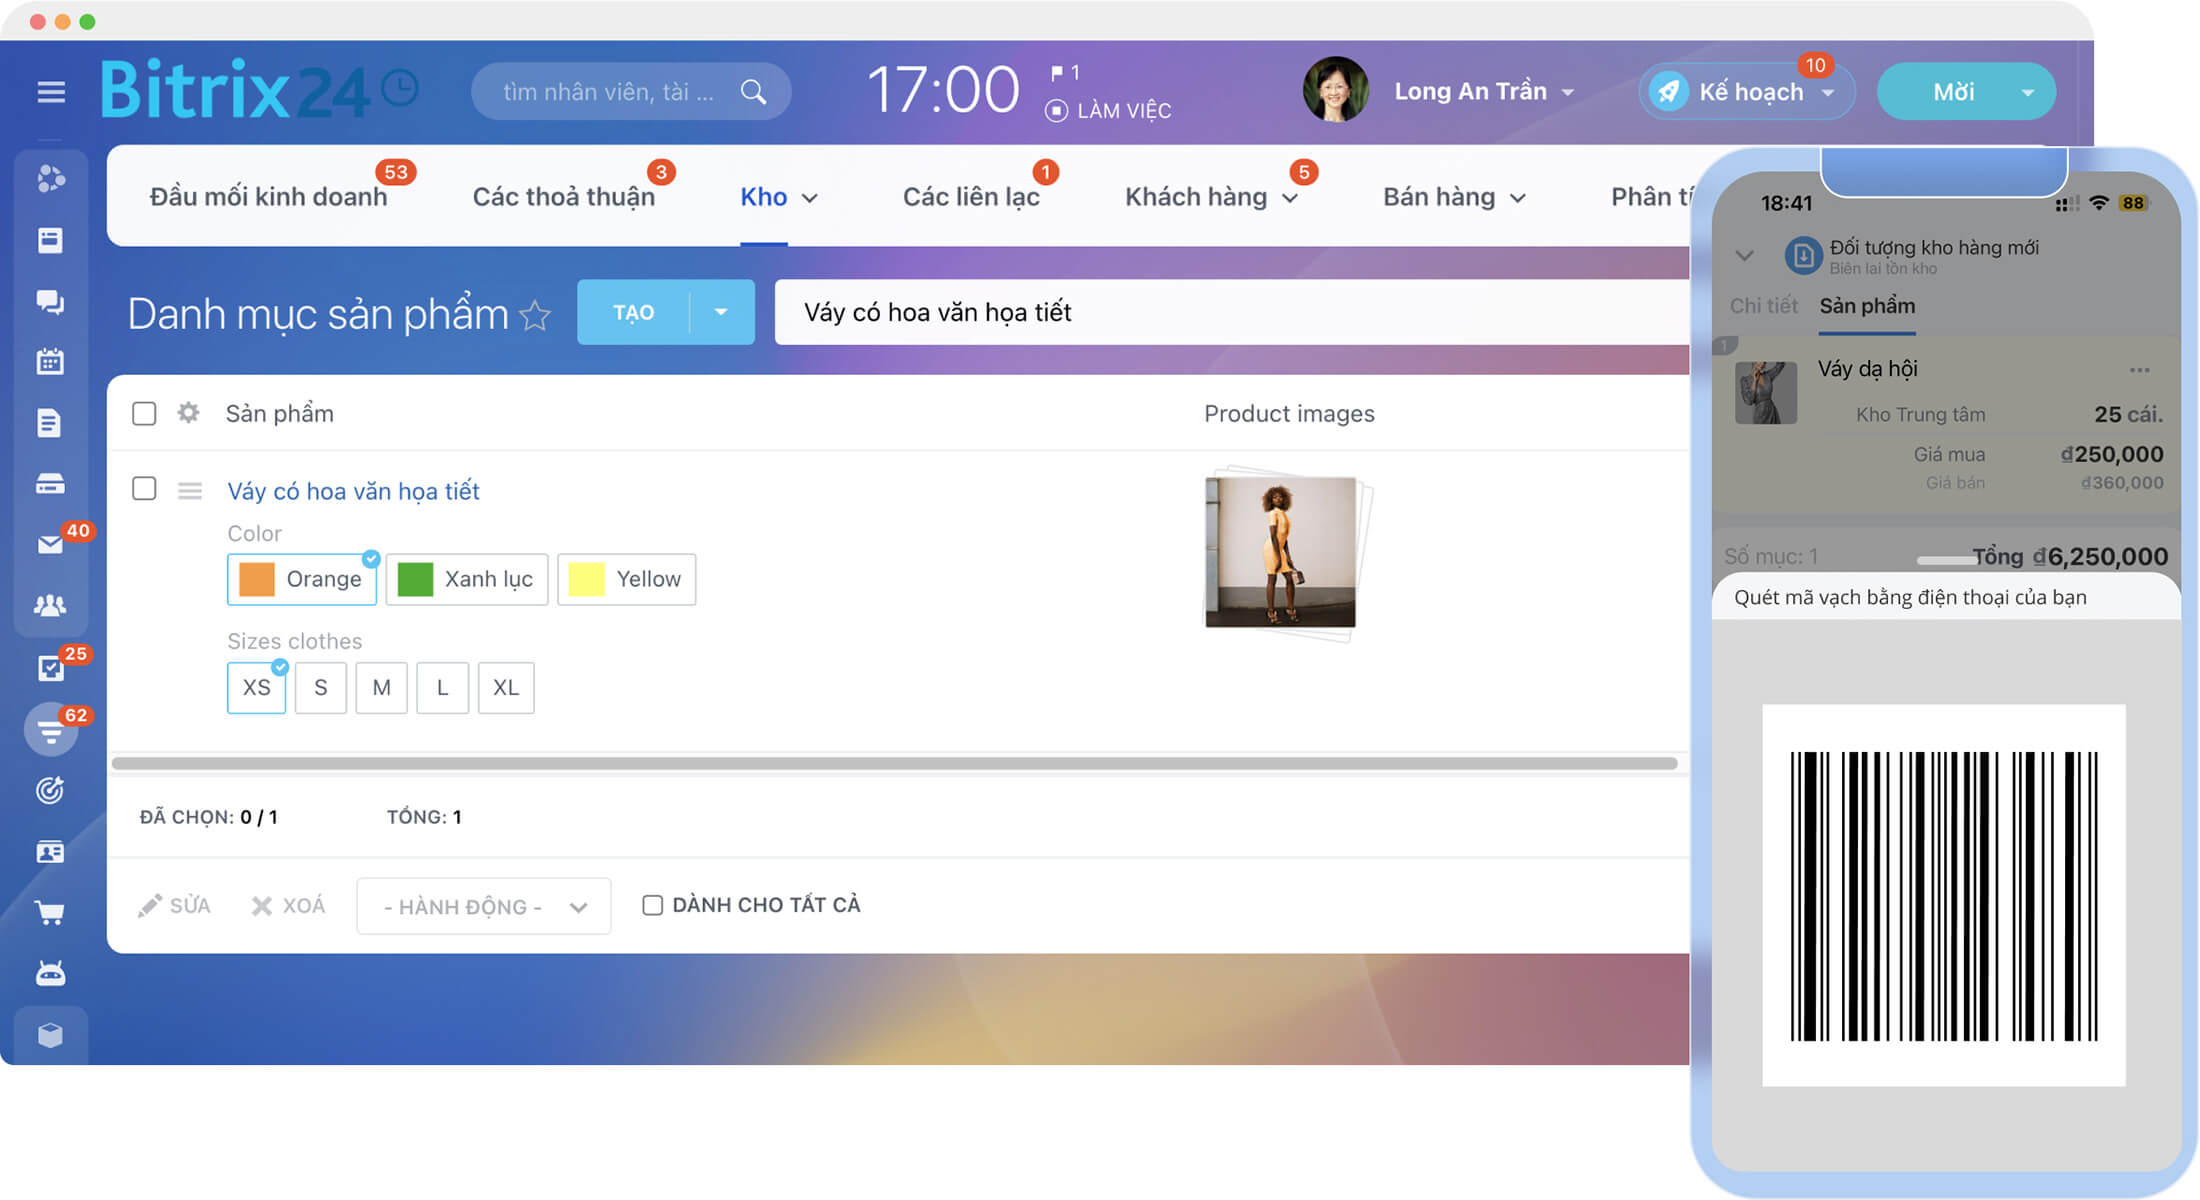Screen dimensions: 2200x1200
Task: Open Các liên lạc tab
Action: point(971,197)
